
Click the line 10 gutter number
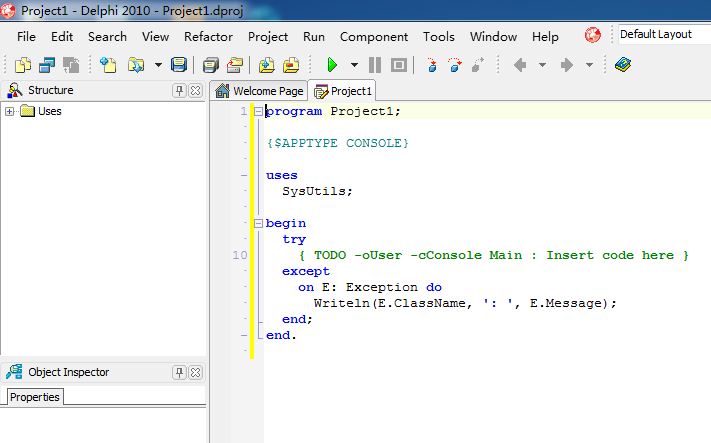(x=240, y=255)
